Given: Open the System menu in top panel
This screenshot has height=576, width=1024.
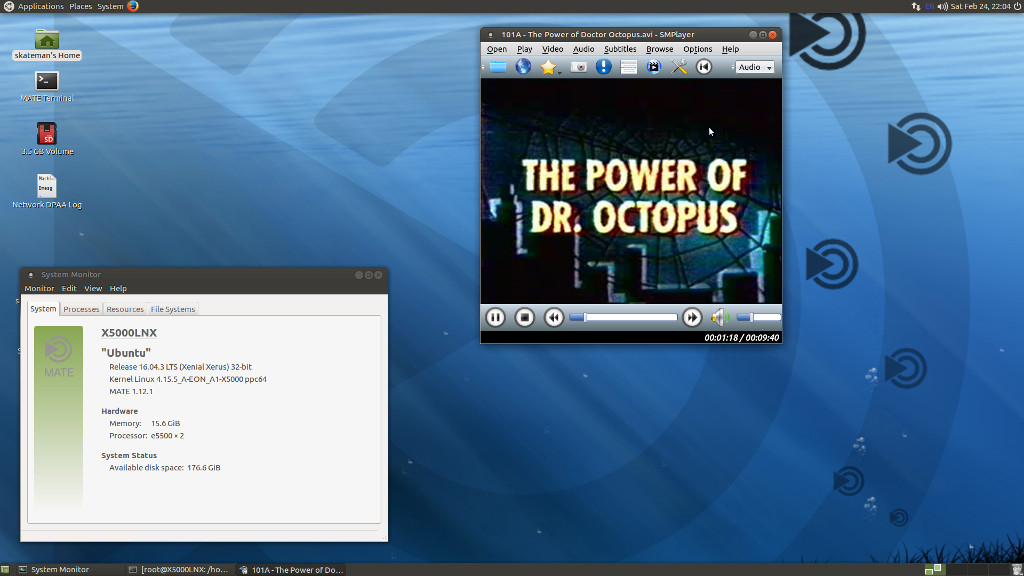Looking at the screenshot, I should (110, 7).
